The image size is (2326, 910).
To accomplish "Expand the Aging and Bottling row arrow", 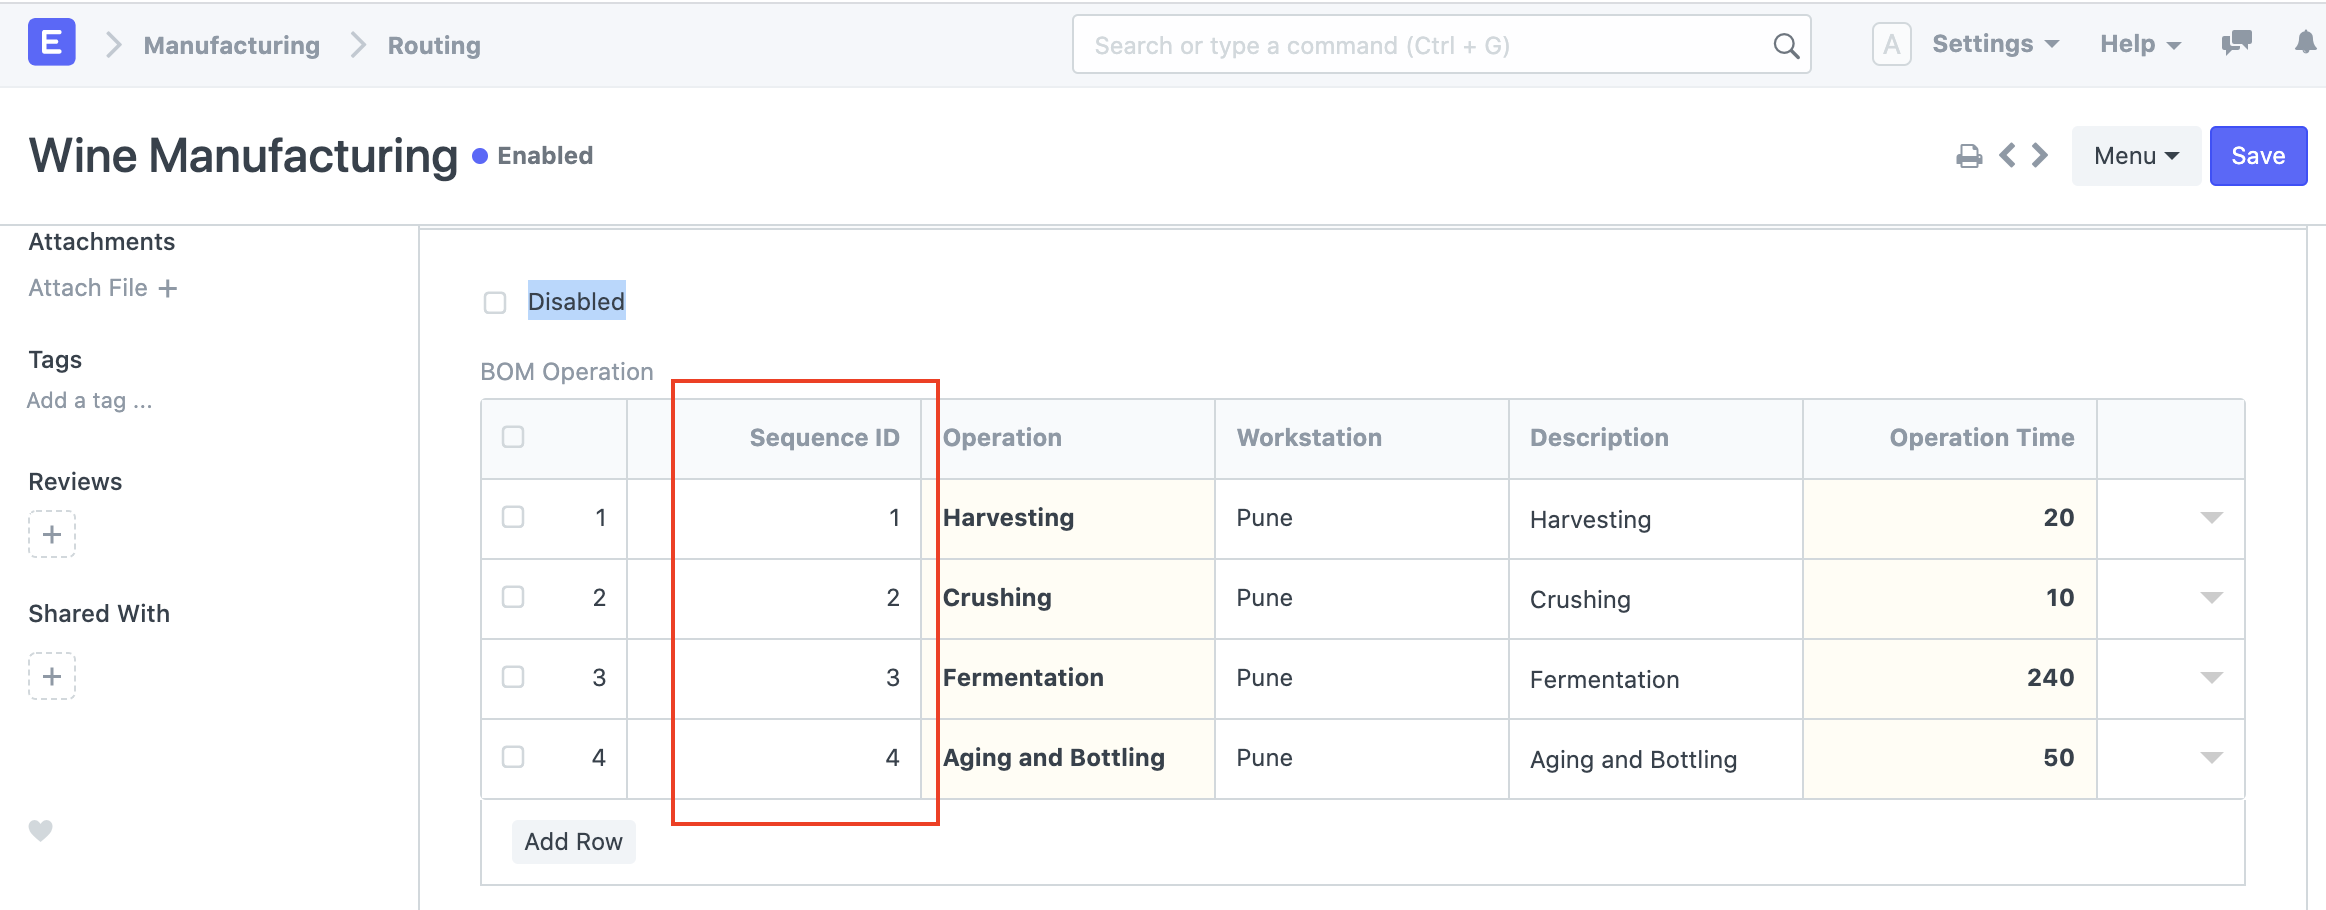I will coord(2211,758).
